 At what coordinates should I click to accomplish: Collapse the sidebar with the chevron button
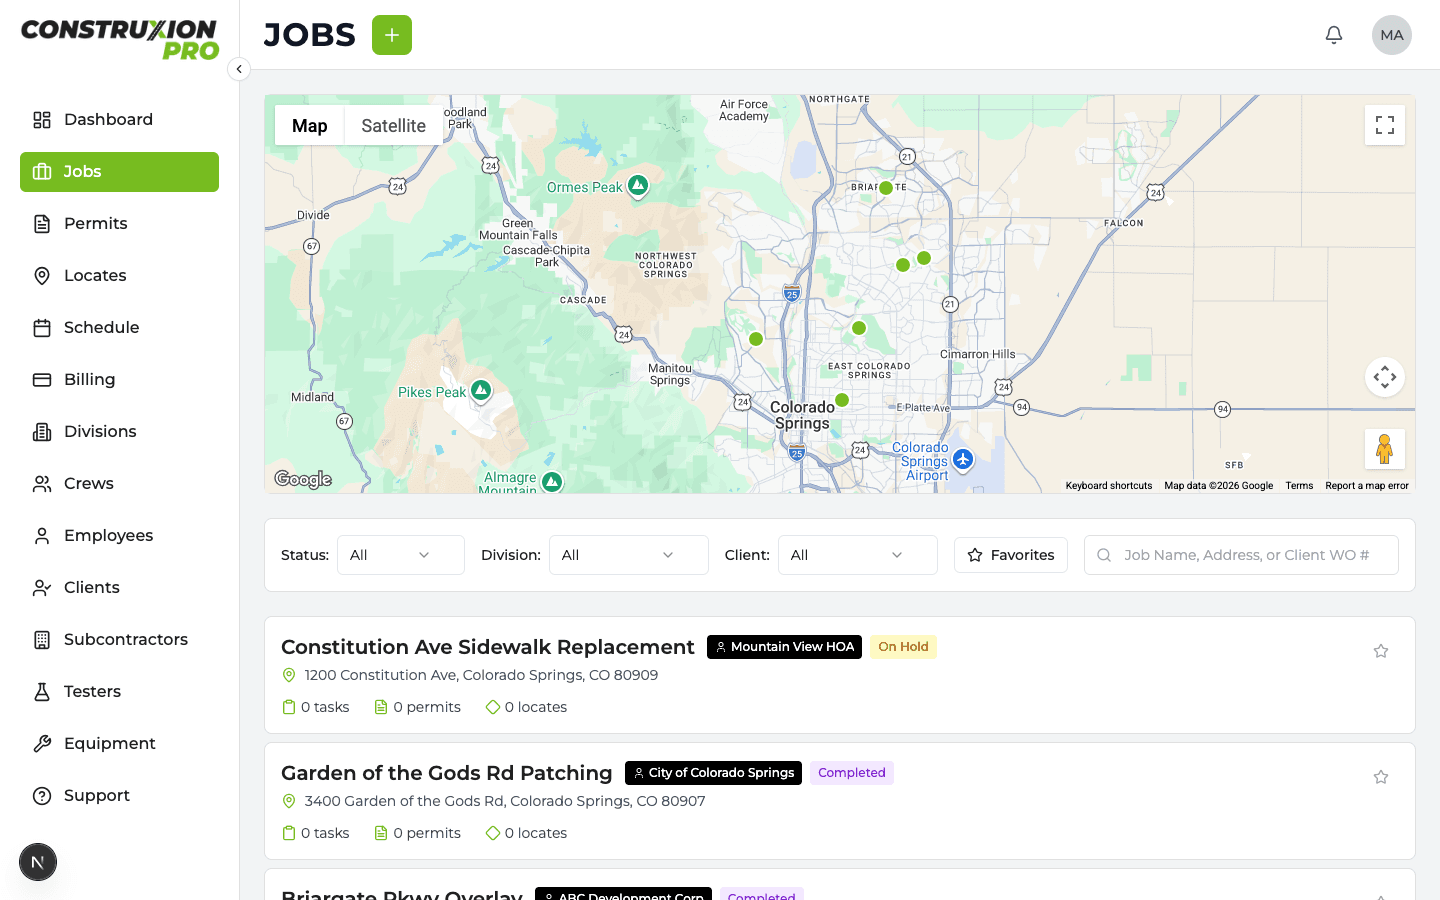(x=239, y=69)
